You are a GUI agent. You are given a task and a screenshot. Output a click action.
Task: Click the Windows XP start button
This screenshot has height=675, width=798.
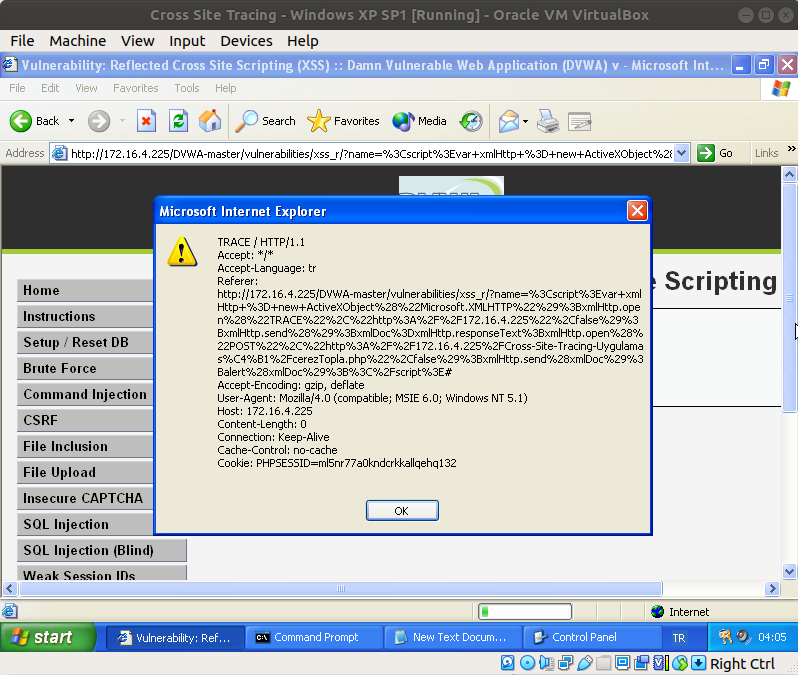(x=48, y=637)
